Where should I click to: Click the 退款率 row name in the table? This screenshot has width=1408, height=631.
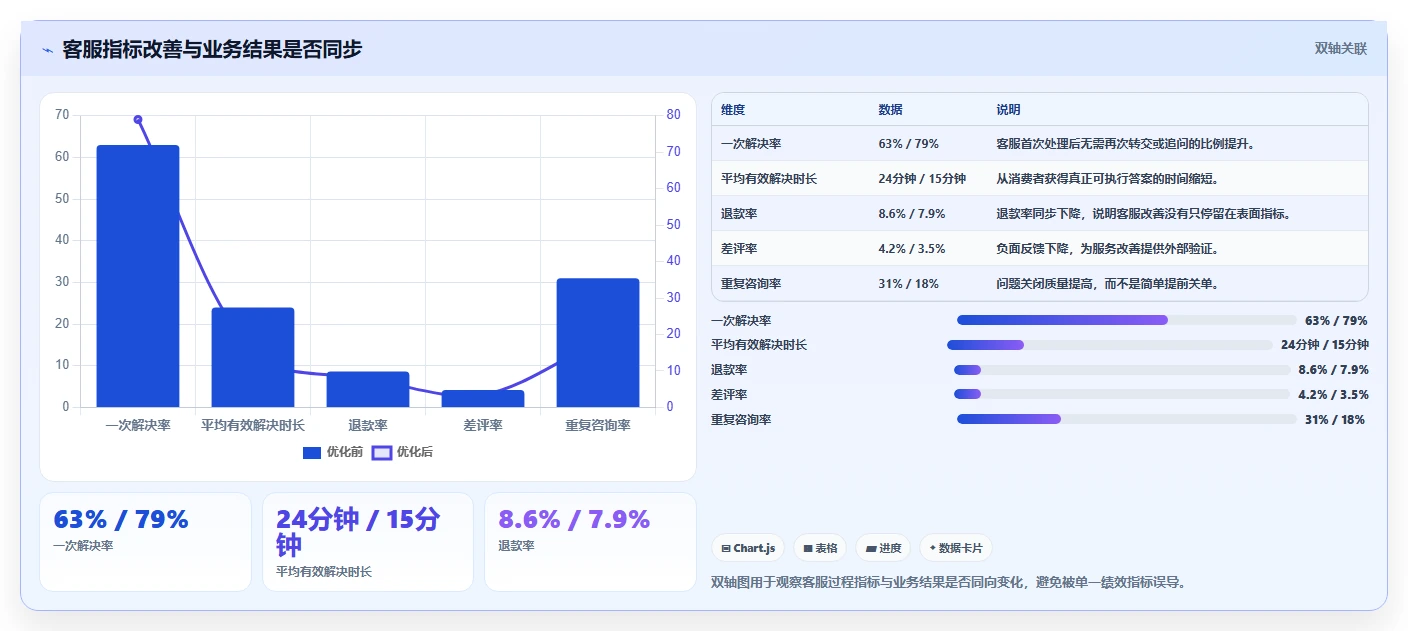click(x=739, y=214)
